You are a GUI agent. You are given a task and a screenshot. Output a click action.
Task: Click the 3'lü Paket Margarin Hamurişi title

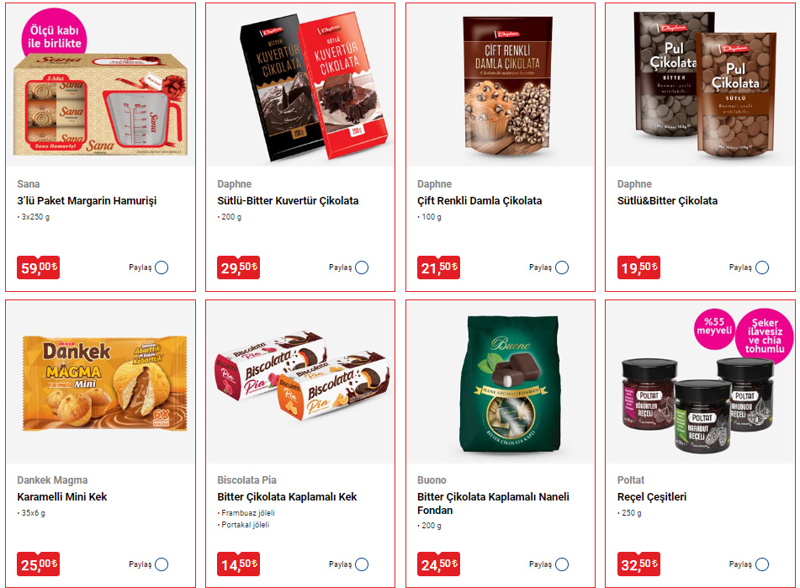pos(87,201)
